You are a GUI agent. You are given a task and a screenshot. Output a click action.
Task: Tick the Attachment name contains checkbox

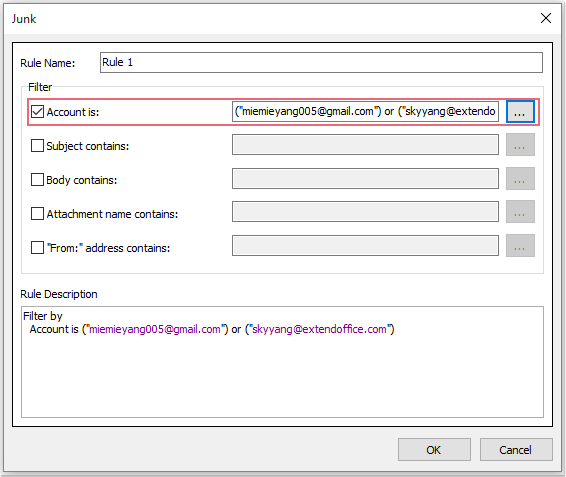[37, 213]
